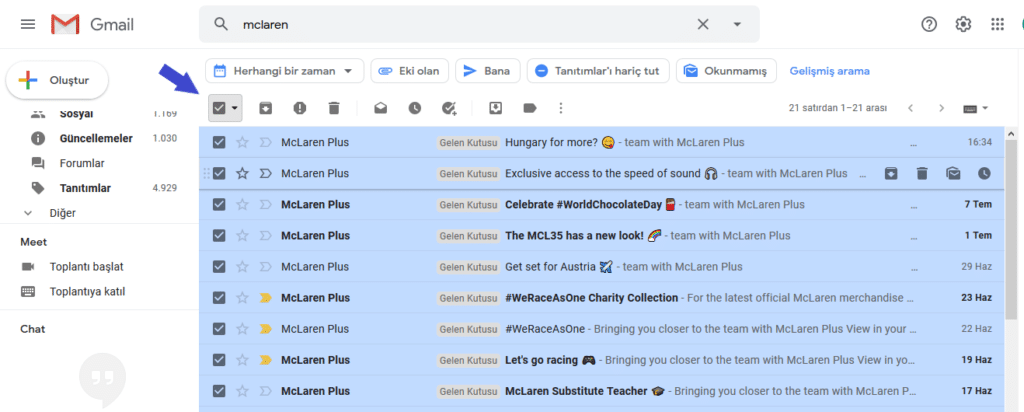Click the Gelen Kutusu label on Hungary email
The width and height of the screenshot is (1024, 412).
tap(469, 142)
